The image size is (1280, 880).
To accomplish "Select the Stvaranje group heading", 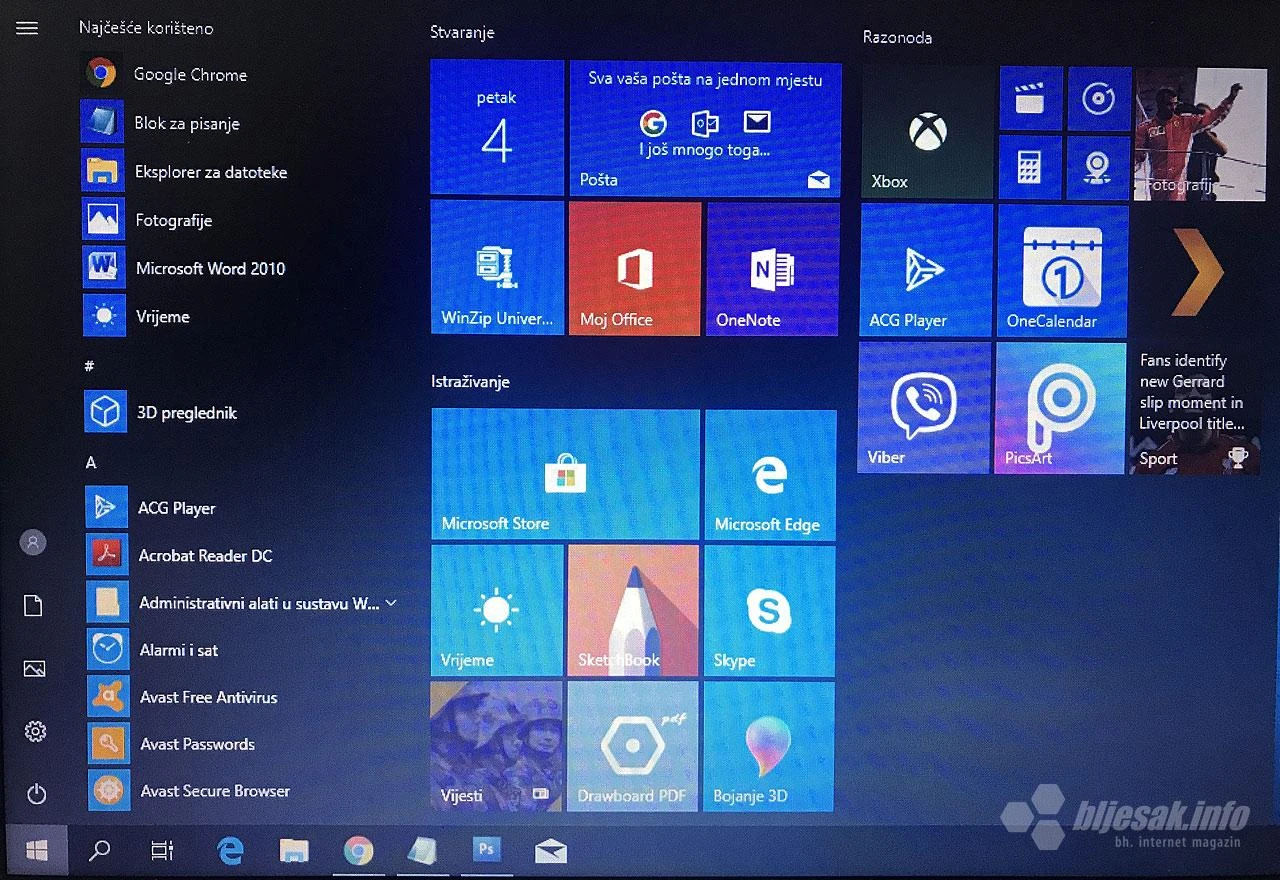I will [x=462, y=33].
